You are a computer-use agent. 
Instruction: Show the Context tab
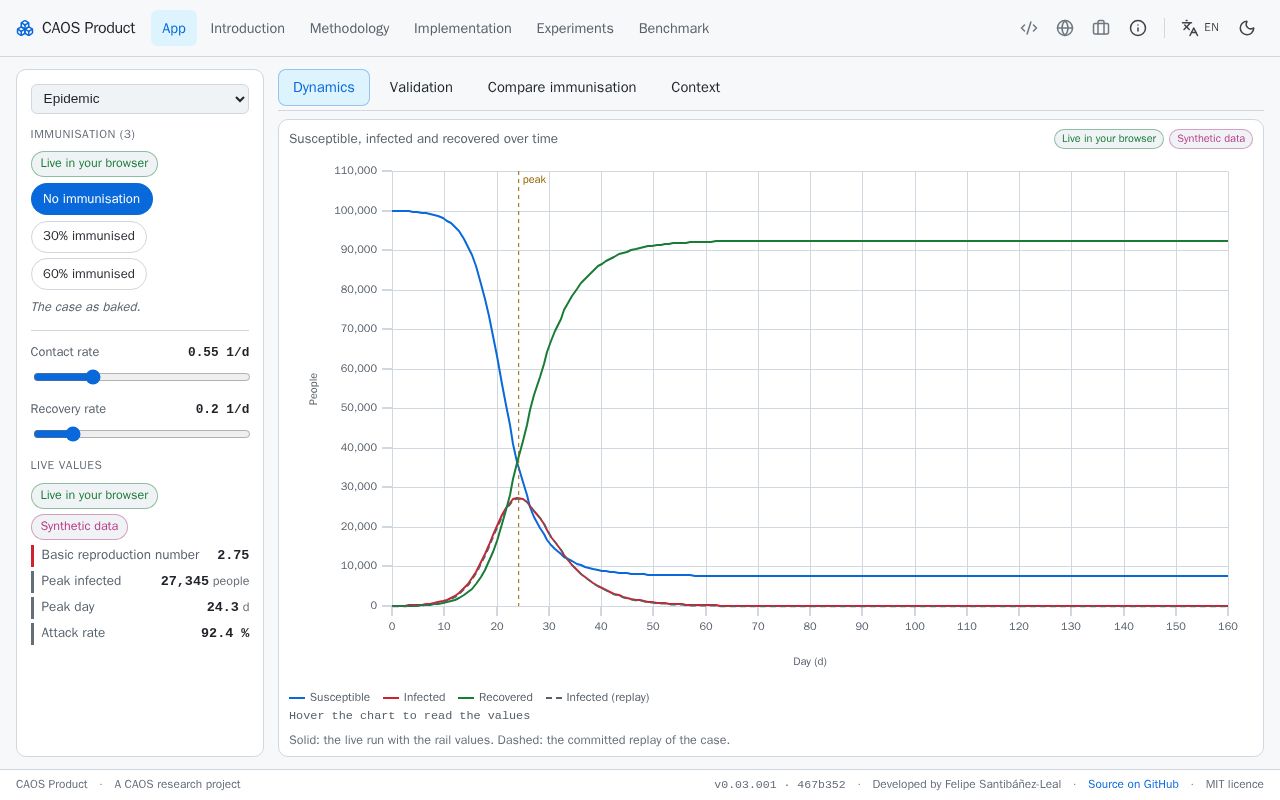pyautogui.click(x=695, y=87)
